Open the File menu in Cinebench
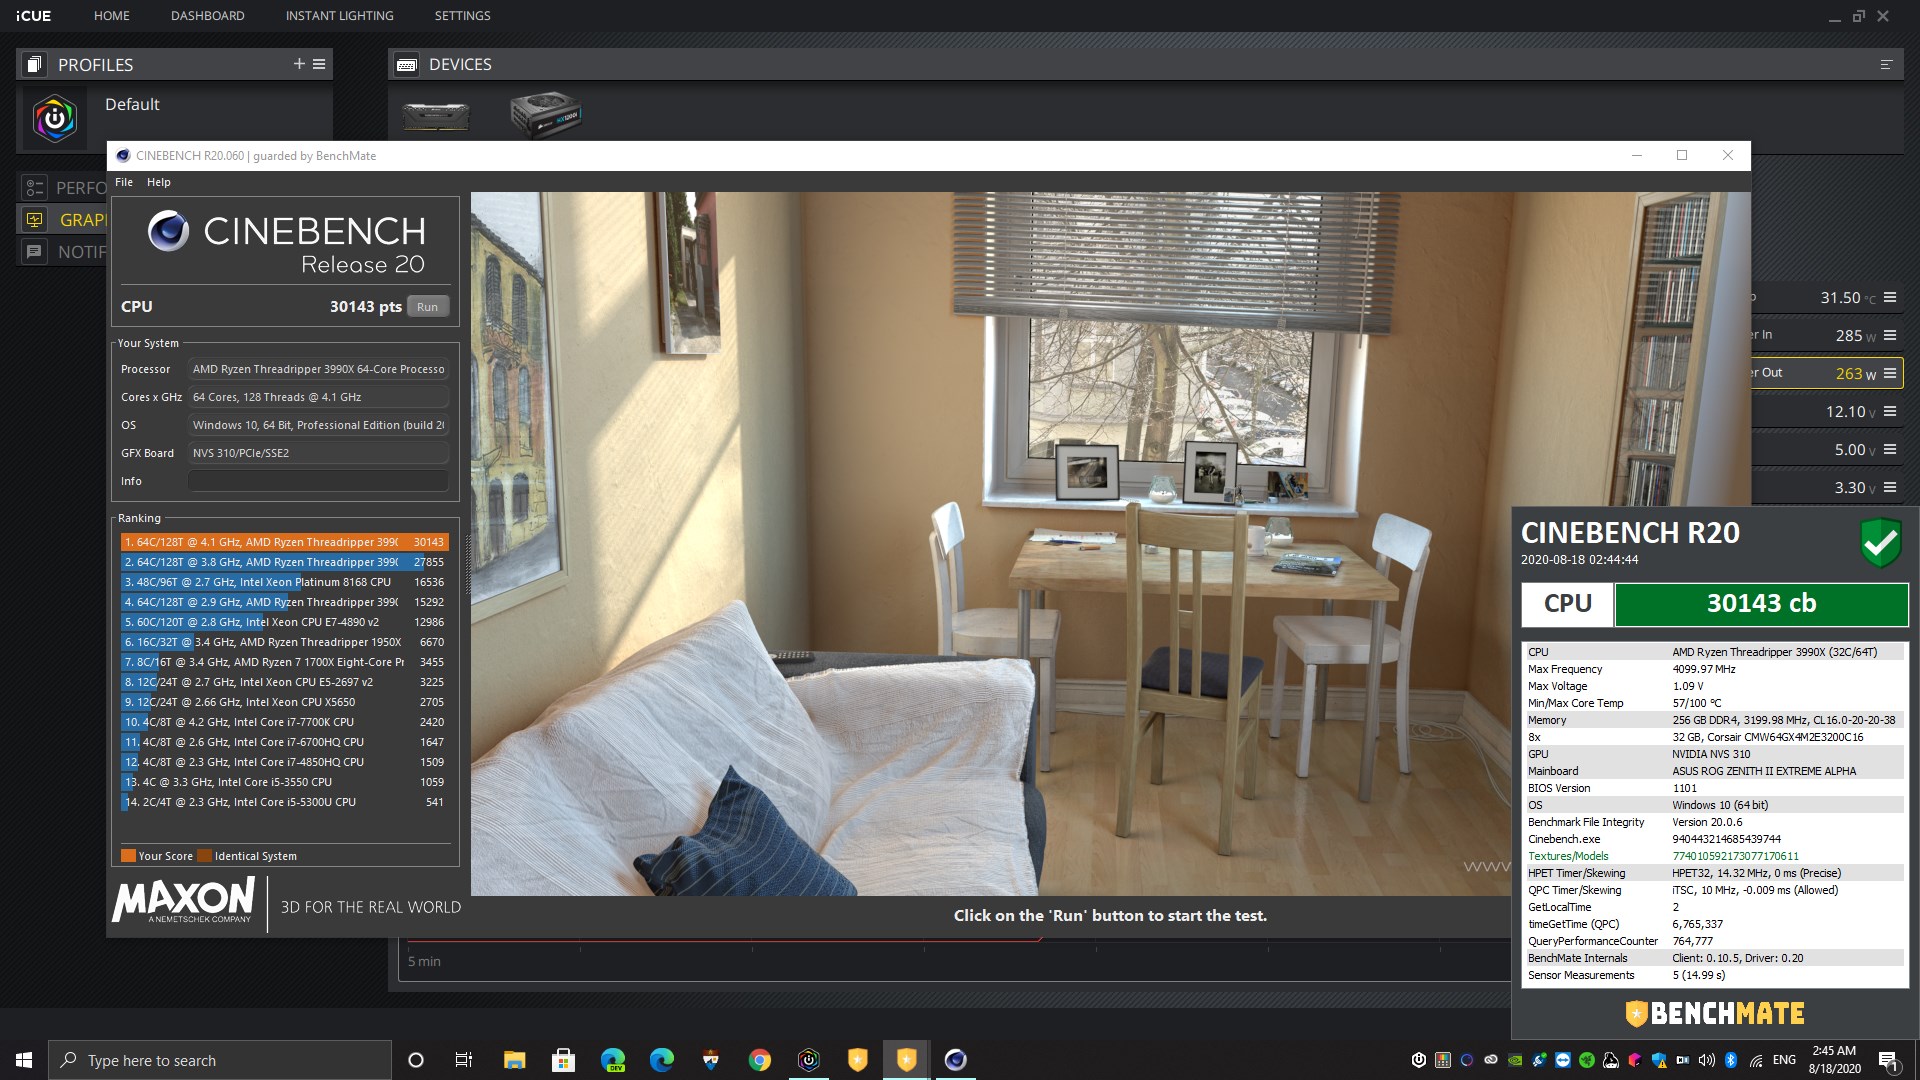 click(124, 182)
